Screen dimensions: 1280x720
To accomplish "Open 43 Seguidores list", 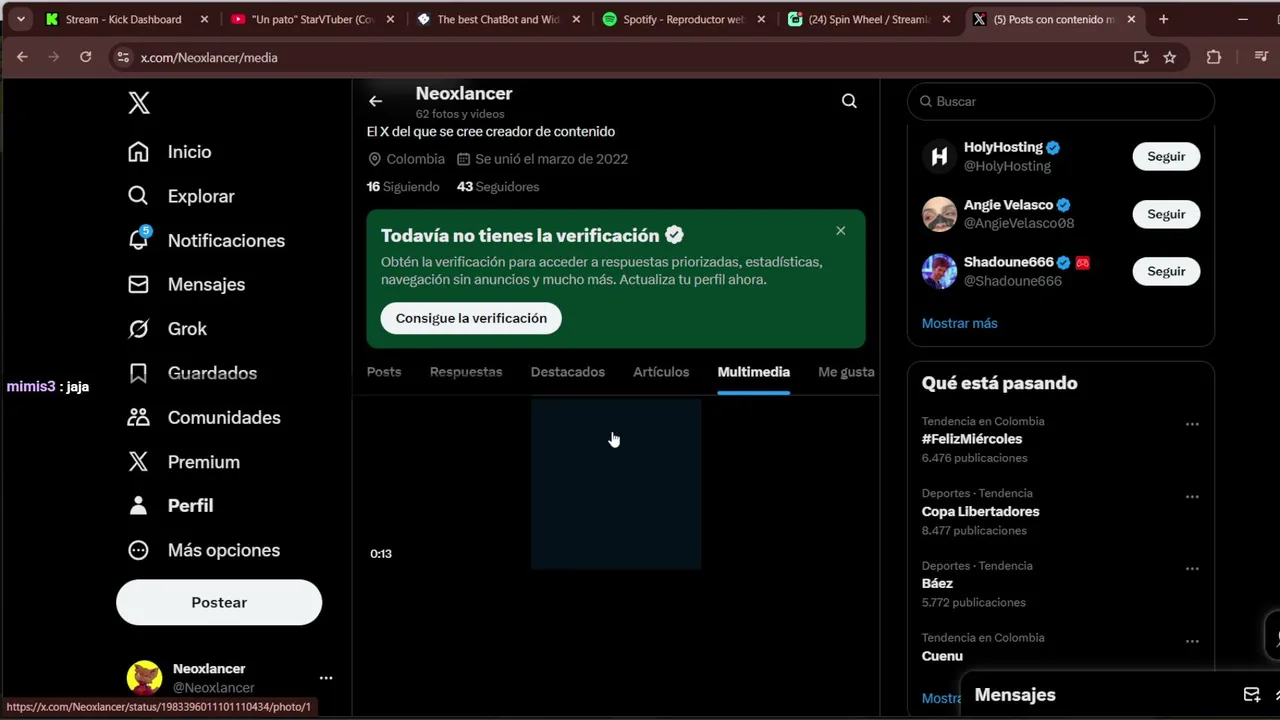I will [x=498, y=187].
